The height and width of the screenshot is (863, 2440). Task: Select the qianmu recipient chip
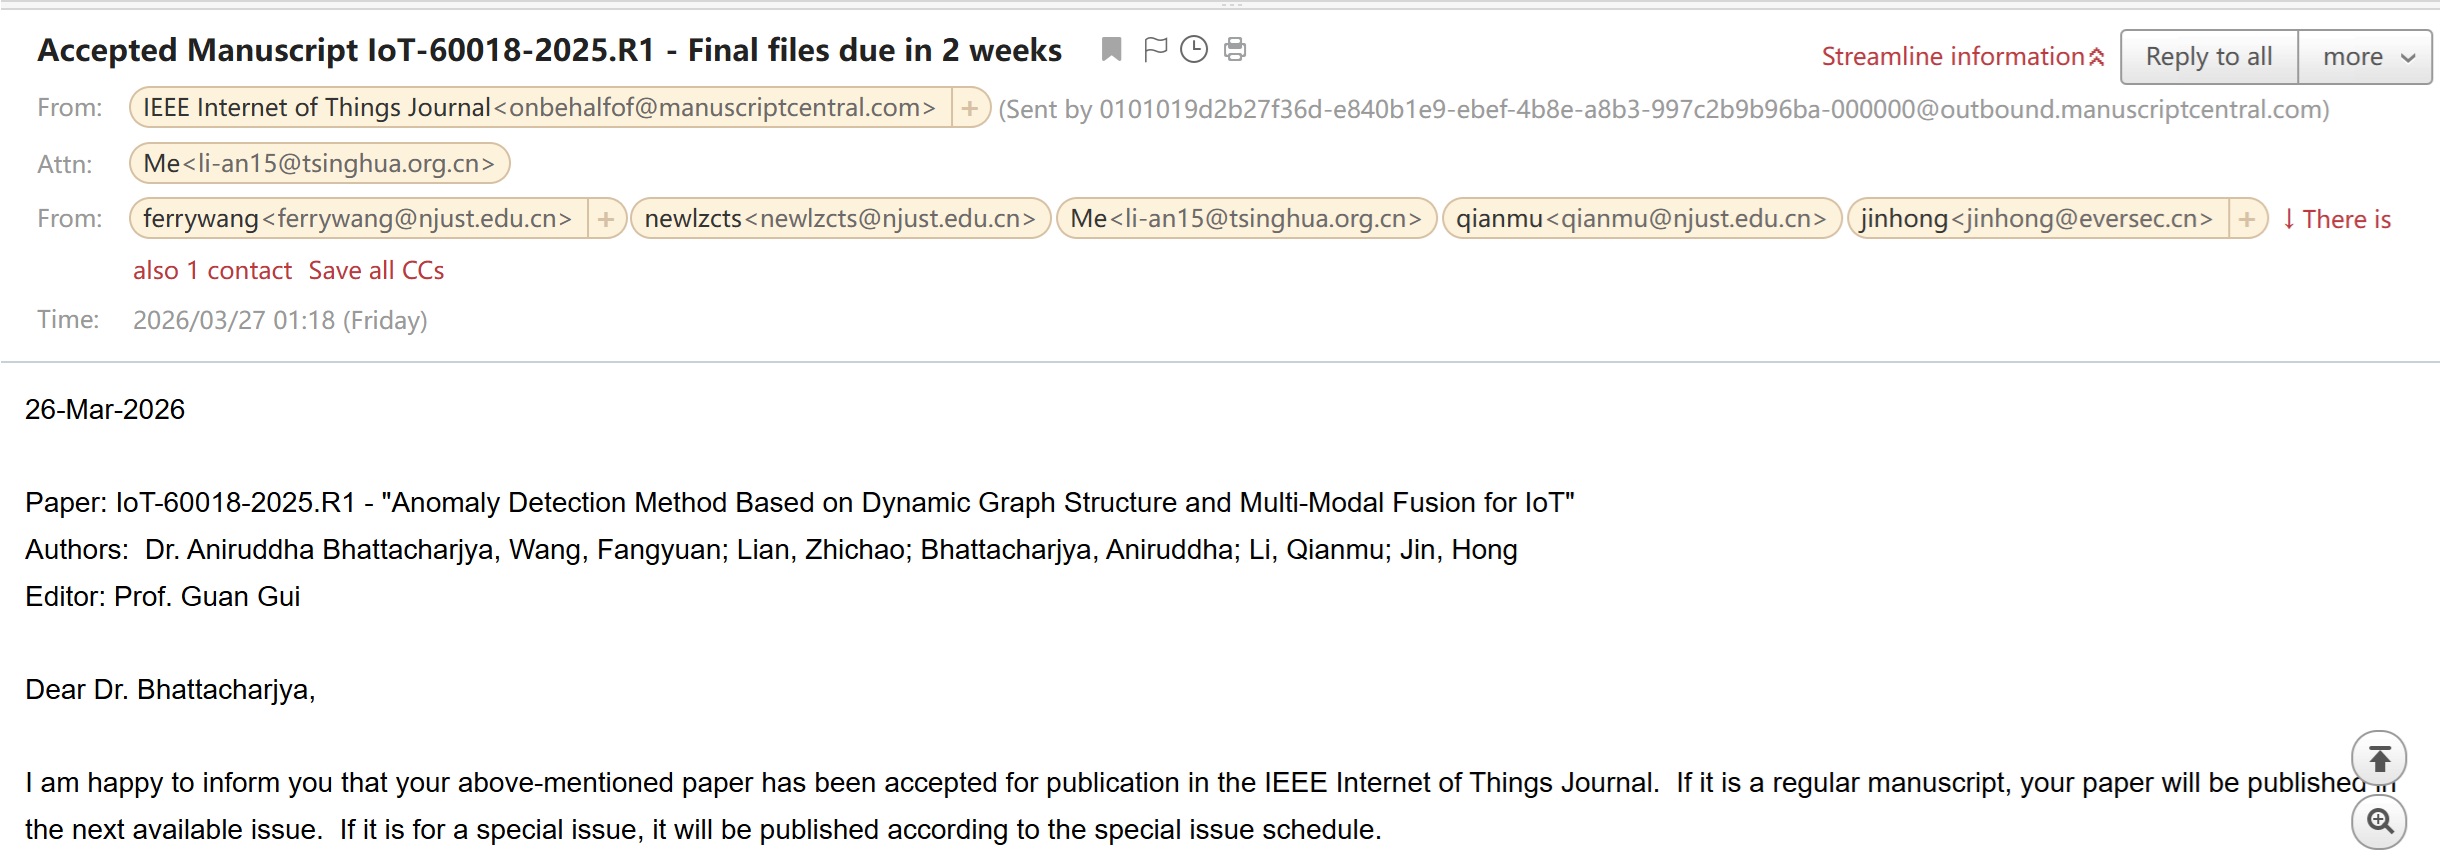pos(1641,219)
